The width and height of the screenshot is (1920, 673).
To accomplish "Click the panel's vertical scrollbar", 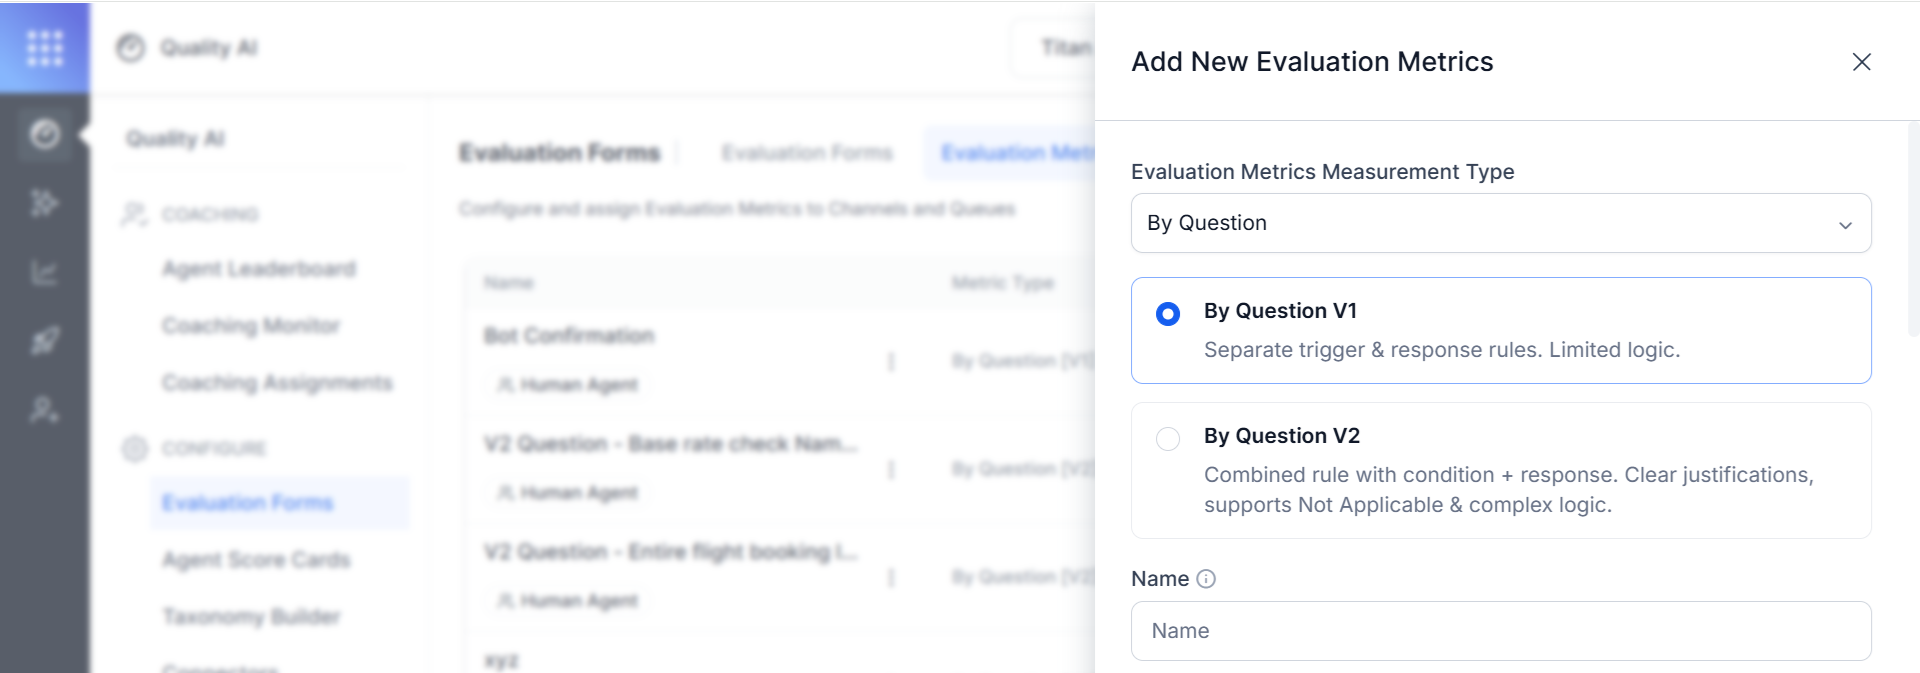I will pos(1913,230).
